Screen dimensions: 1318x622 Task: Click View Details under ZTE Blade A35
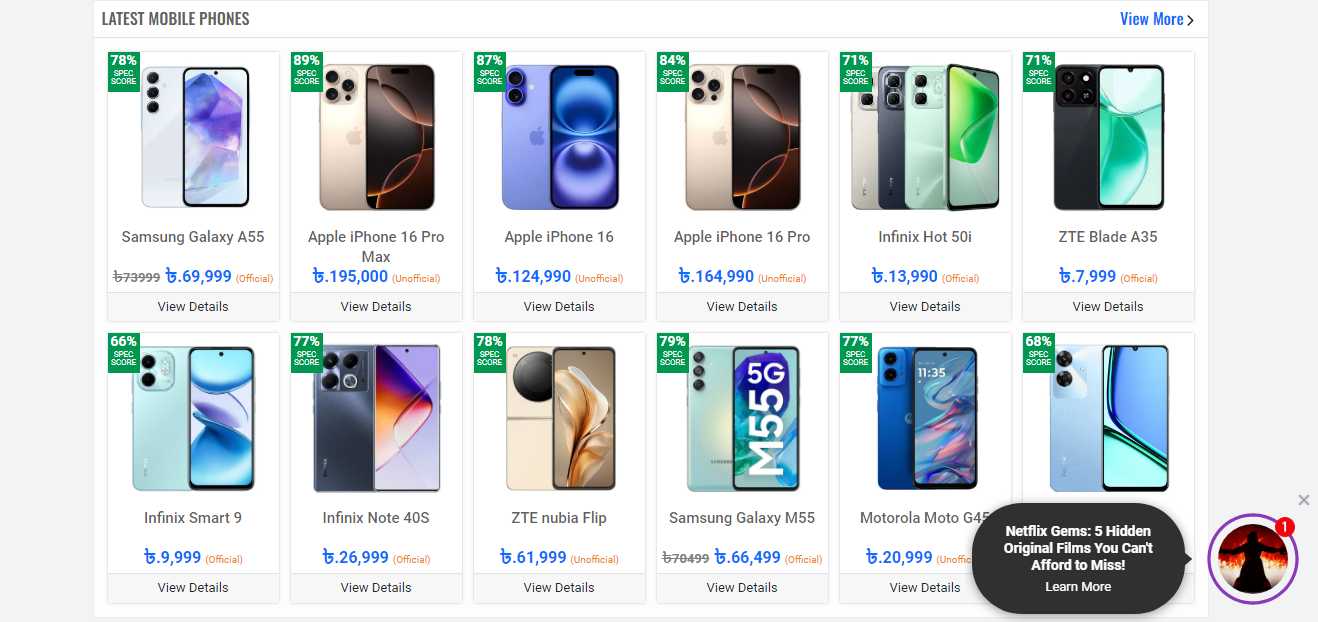pos(1108,307)
